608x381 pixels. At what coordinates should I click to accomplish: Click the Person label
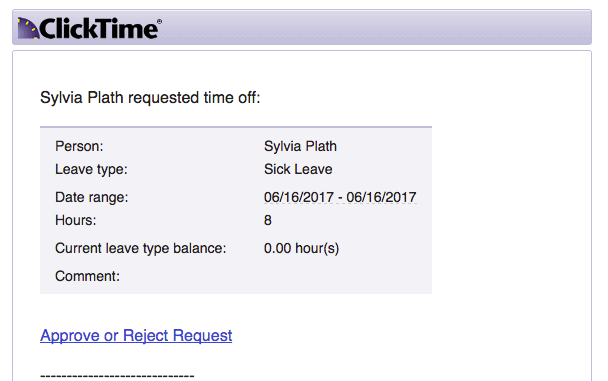pos(79,147)
